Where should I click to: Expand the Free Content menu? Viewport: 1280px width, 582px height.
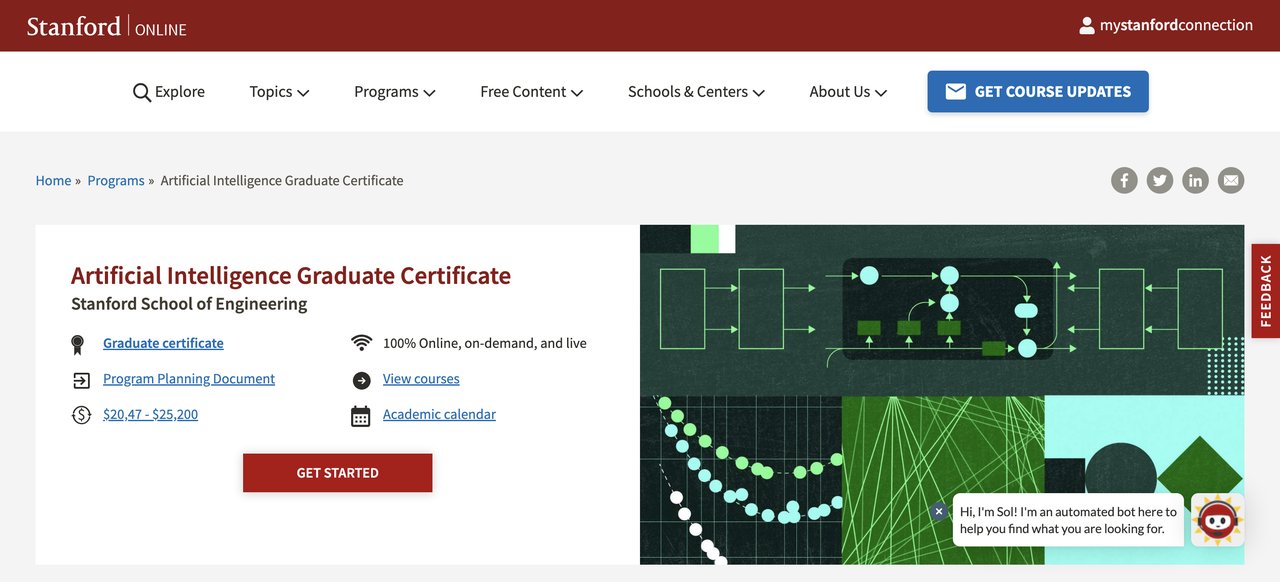[531, 92]
